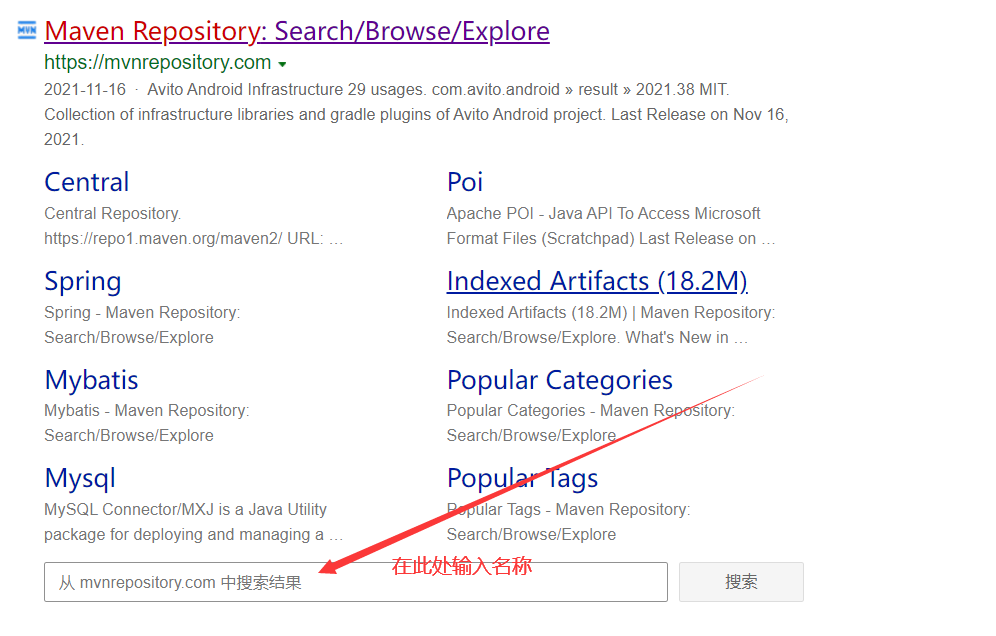This screenshot has height=636, width=996.
Task: Open the Indexed Artifacts (18.2M) sitelink
Action: (597, 281)
